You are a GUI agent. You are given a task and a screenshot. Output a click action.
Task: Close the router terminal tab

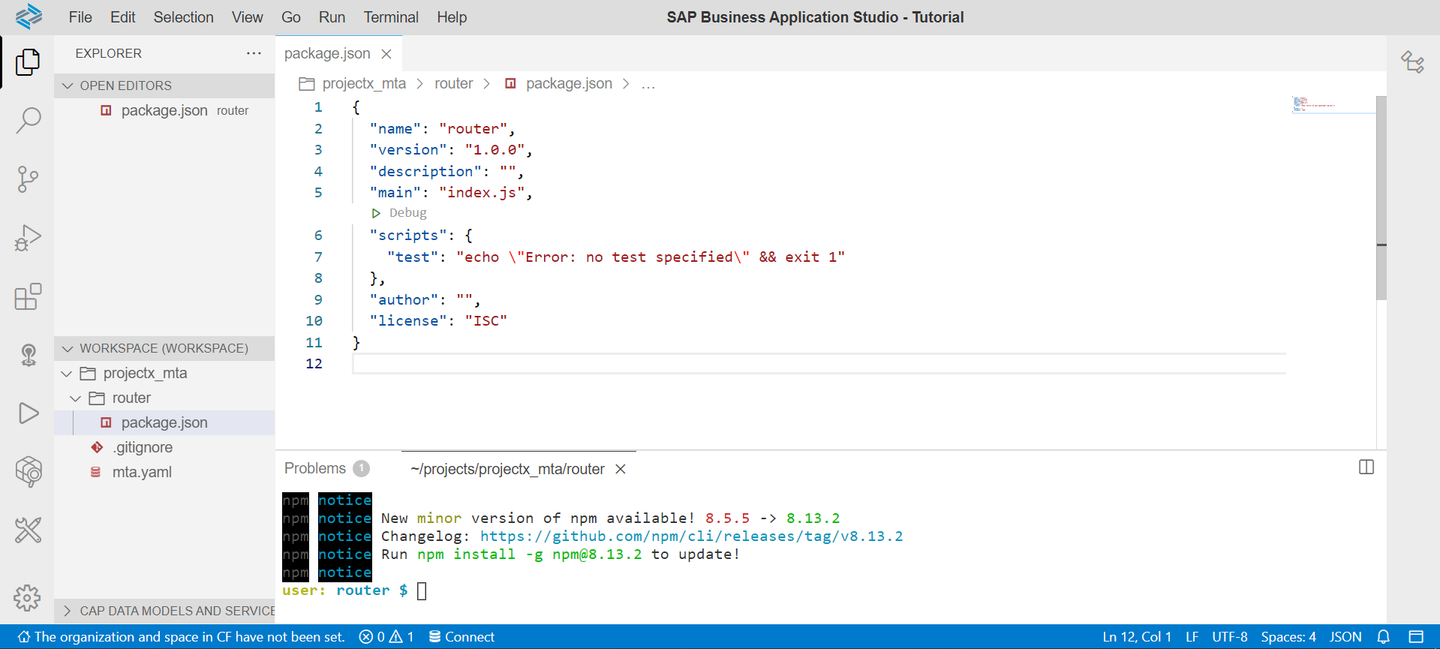[620, 469]
